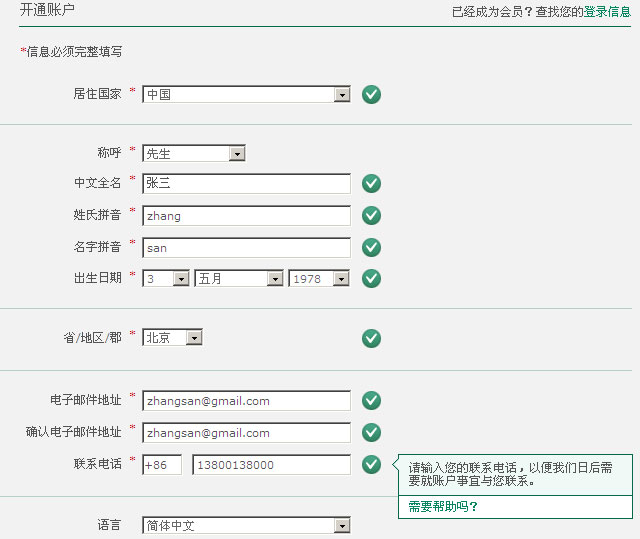The image size is (640, 539).
Task: Open the 需要帮助吗? help link
Action: pyautogui.click(x=443, y=507)
